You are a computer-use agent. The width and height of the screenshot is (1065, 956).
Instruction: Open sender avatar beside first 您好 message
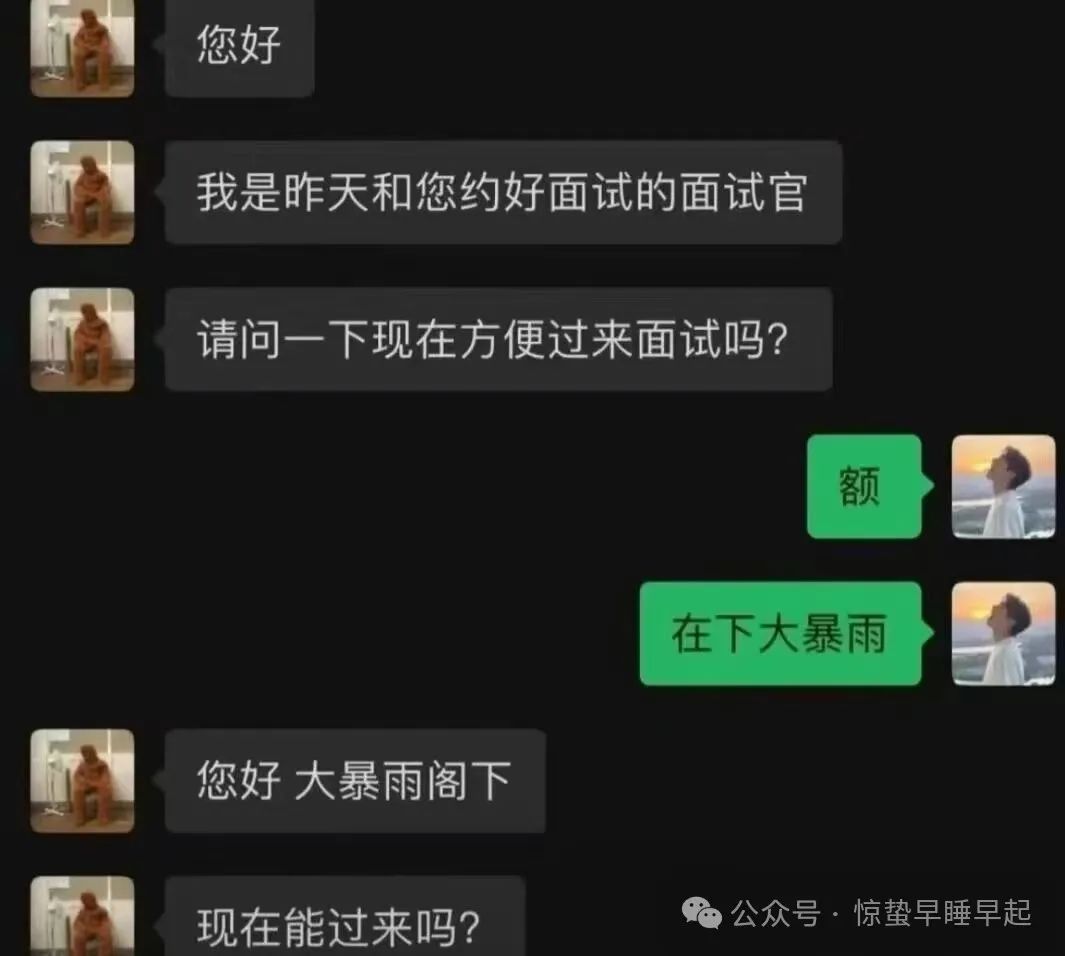click(82, 46)
